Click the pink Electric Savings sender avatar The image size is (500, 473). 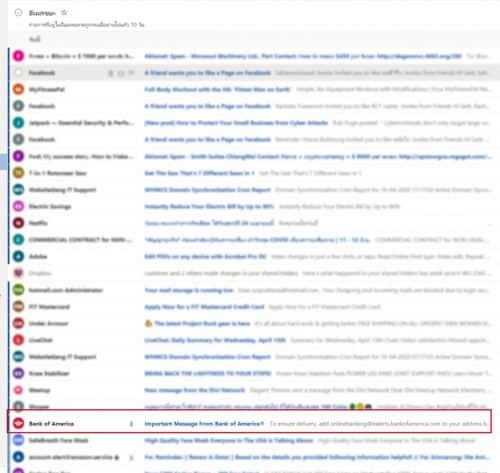19,206
